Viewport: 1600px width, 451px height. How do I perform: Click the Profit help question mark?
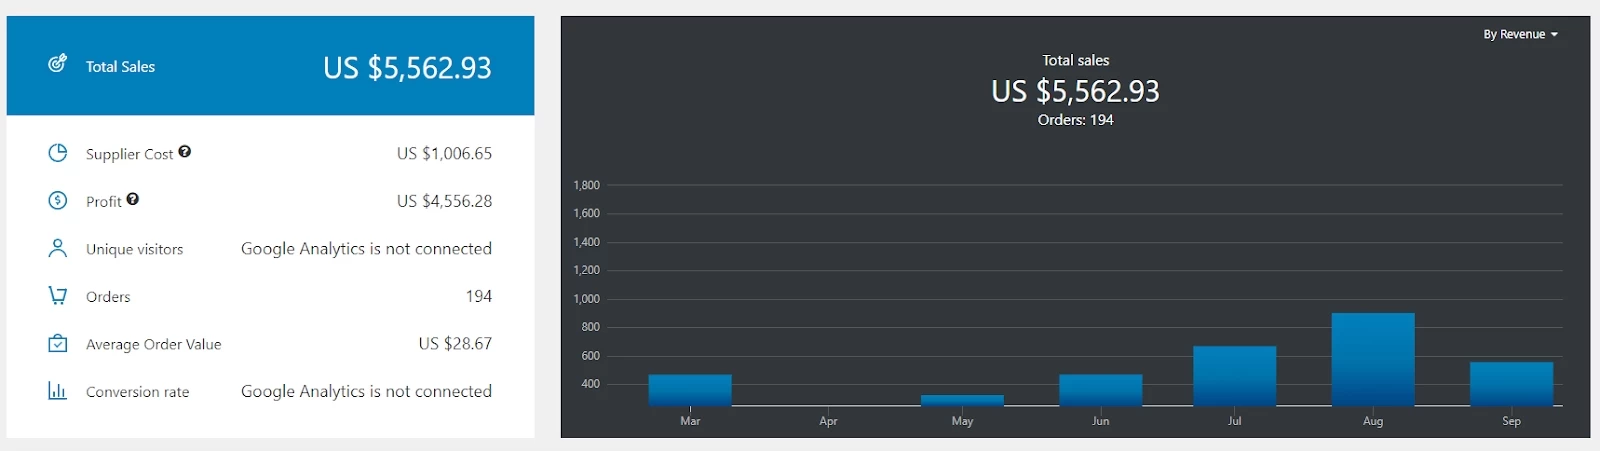coord(133,200)
